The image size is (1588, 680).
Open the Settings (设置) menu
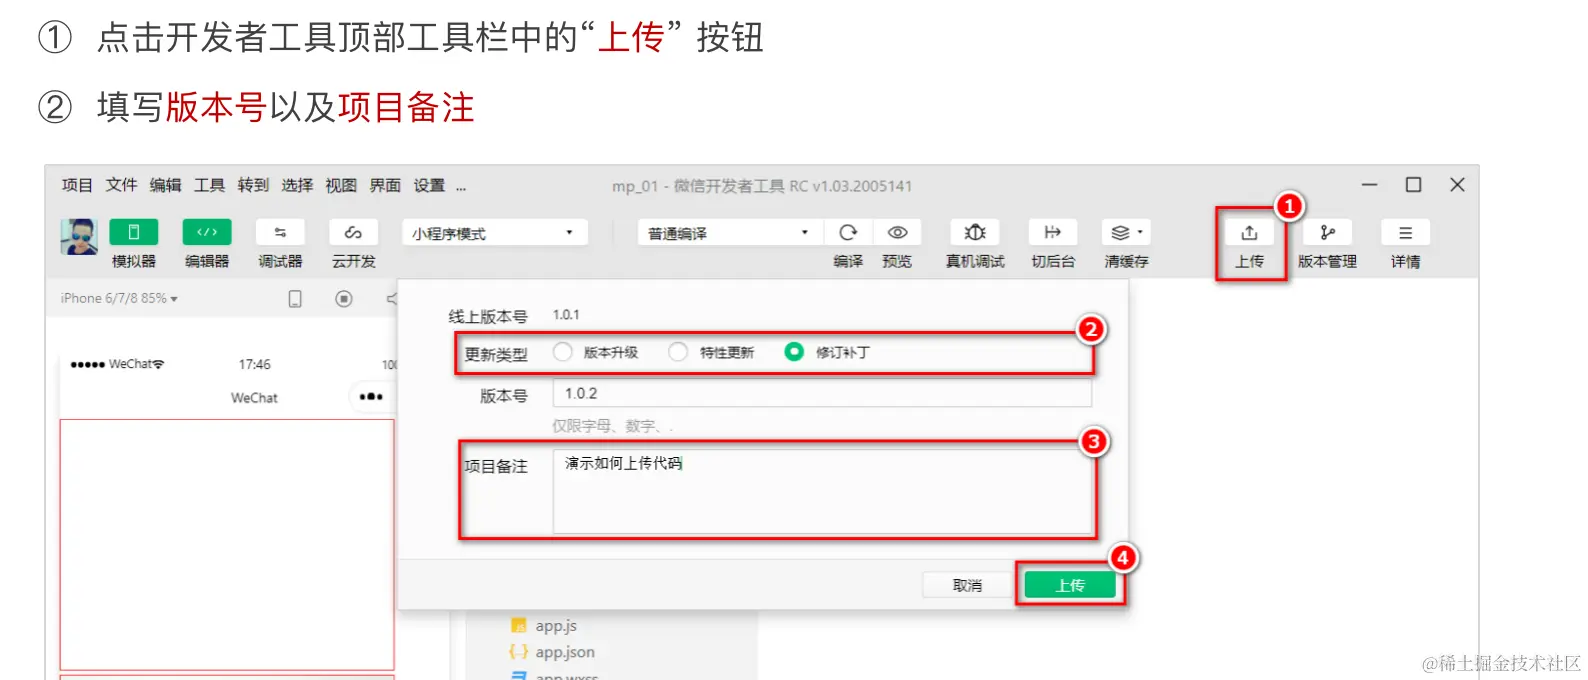click(x=429, y=185)
